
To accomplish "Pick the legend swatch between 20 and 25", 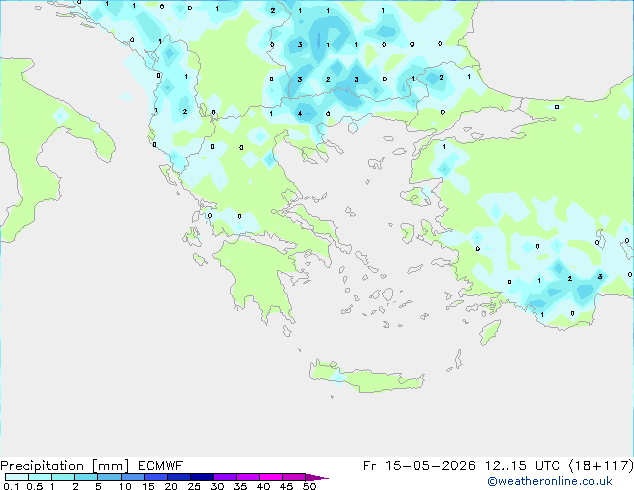I will pos(179,477).
